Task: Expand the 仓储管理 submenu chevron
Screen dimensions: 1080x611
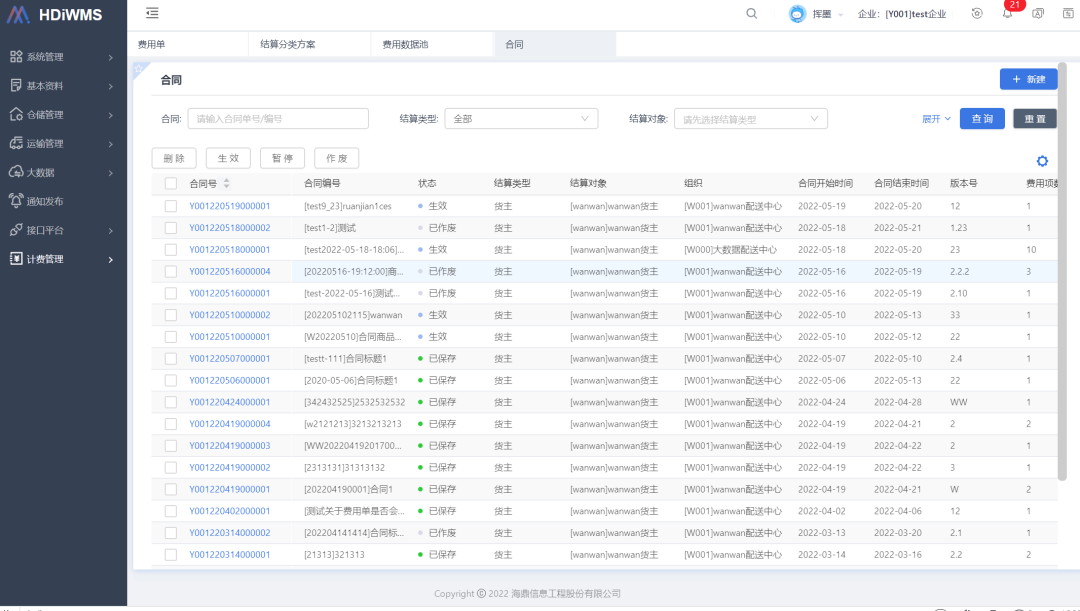Action: pyautogui.click(x=110, y=115)
